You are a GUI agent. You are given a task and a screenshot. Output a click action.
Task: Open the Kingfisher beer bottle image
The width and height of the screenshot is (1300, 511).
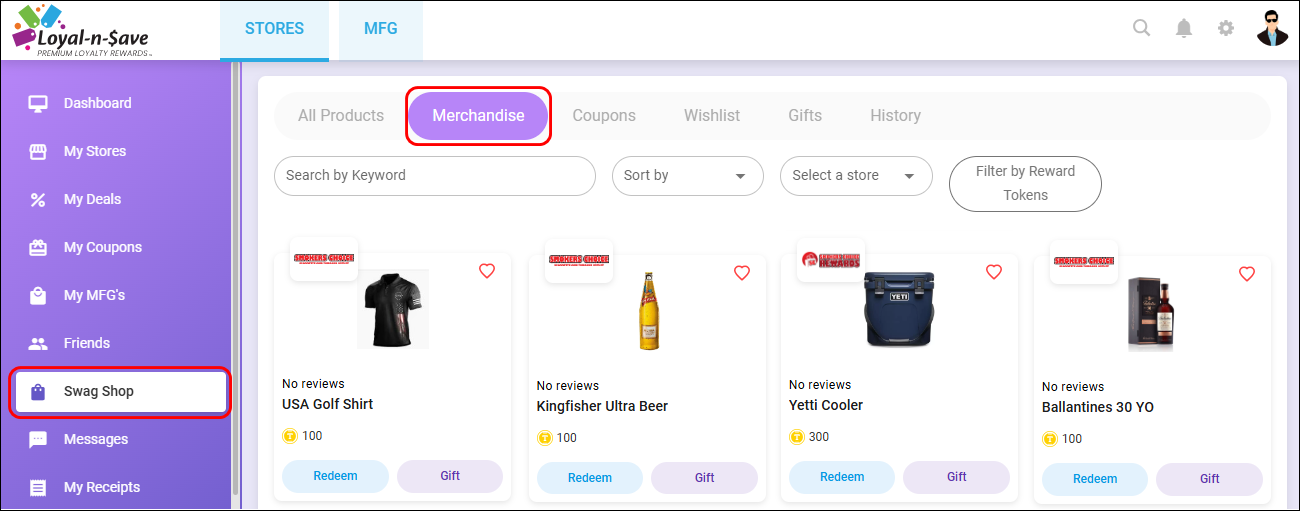(x=650, y=311)
